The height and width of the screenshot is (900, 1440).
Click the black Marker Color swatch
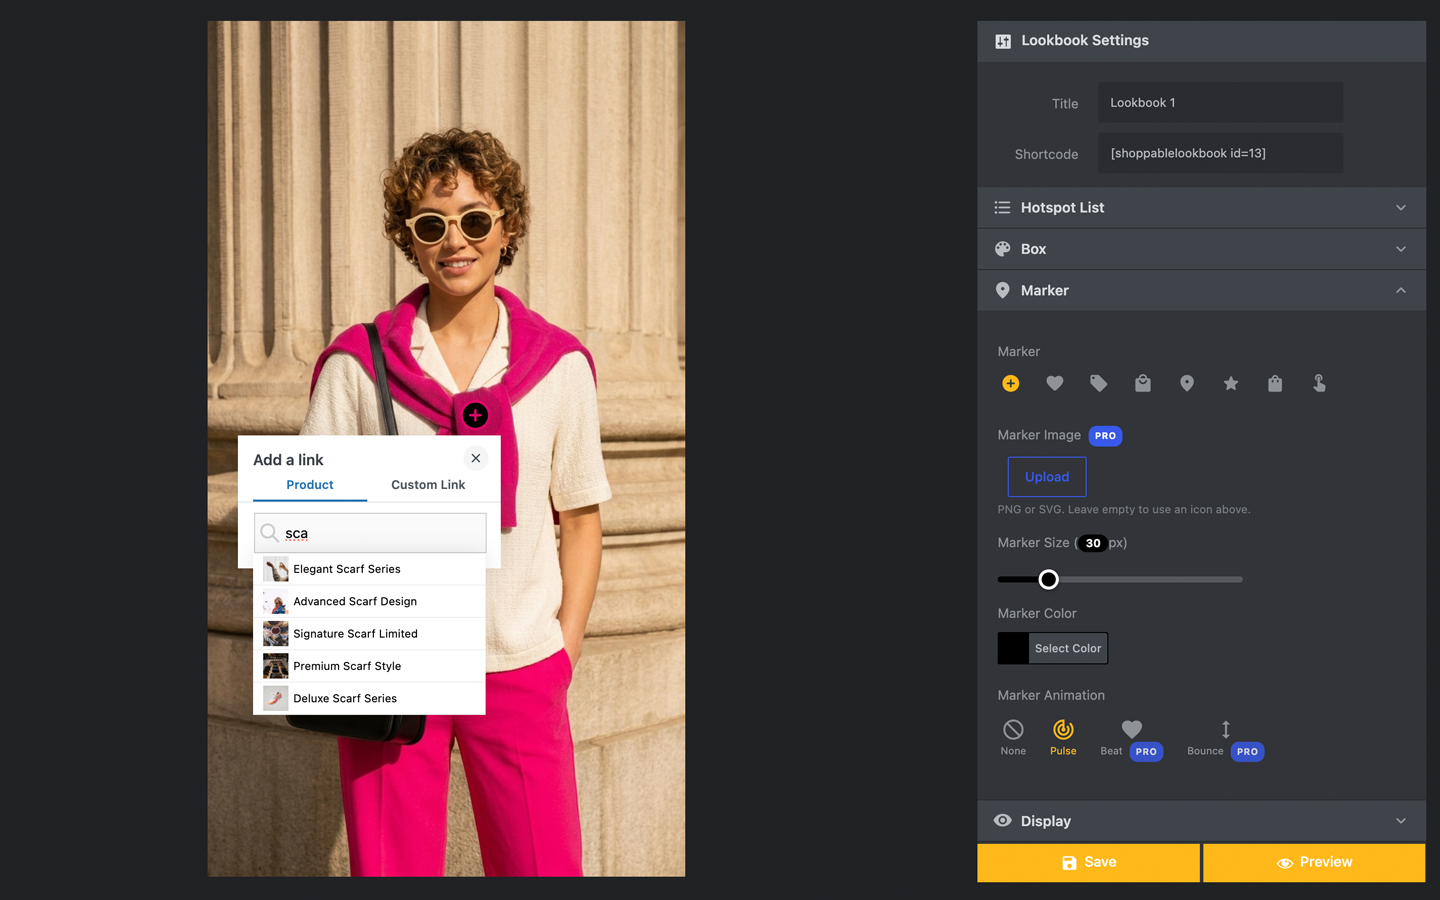click(x=1013, y=648)
